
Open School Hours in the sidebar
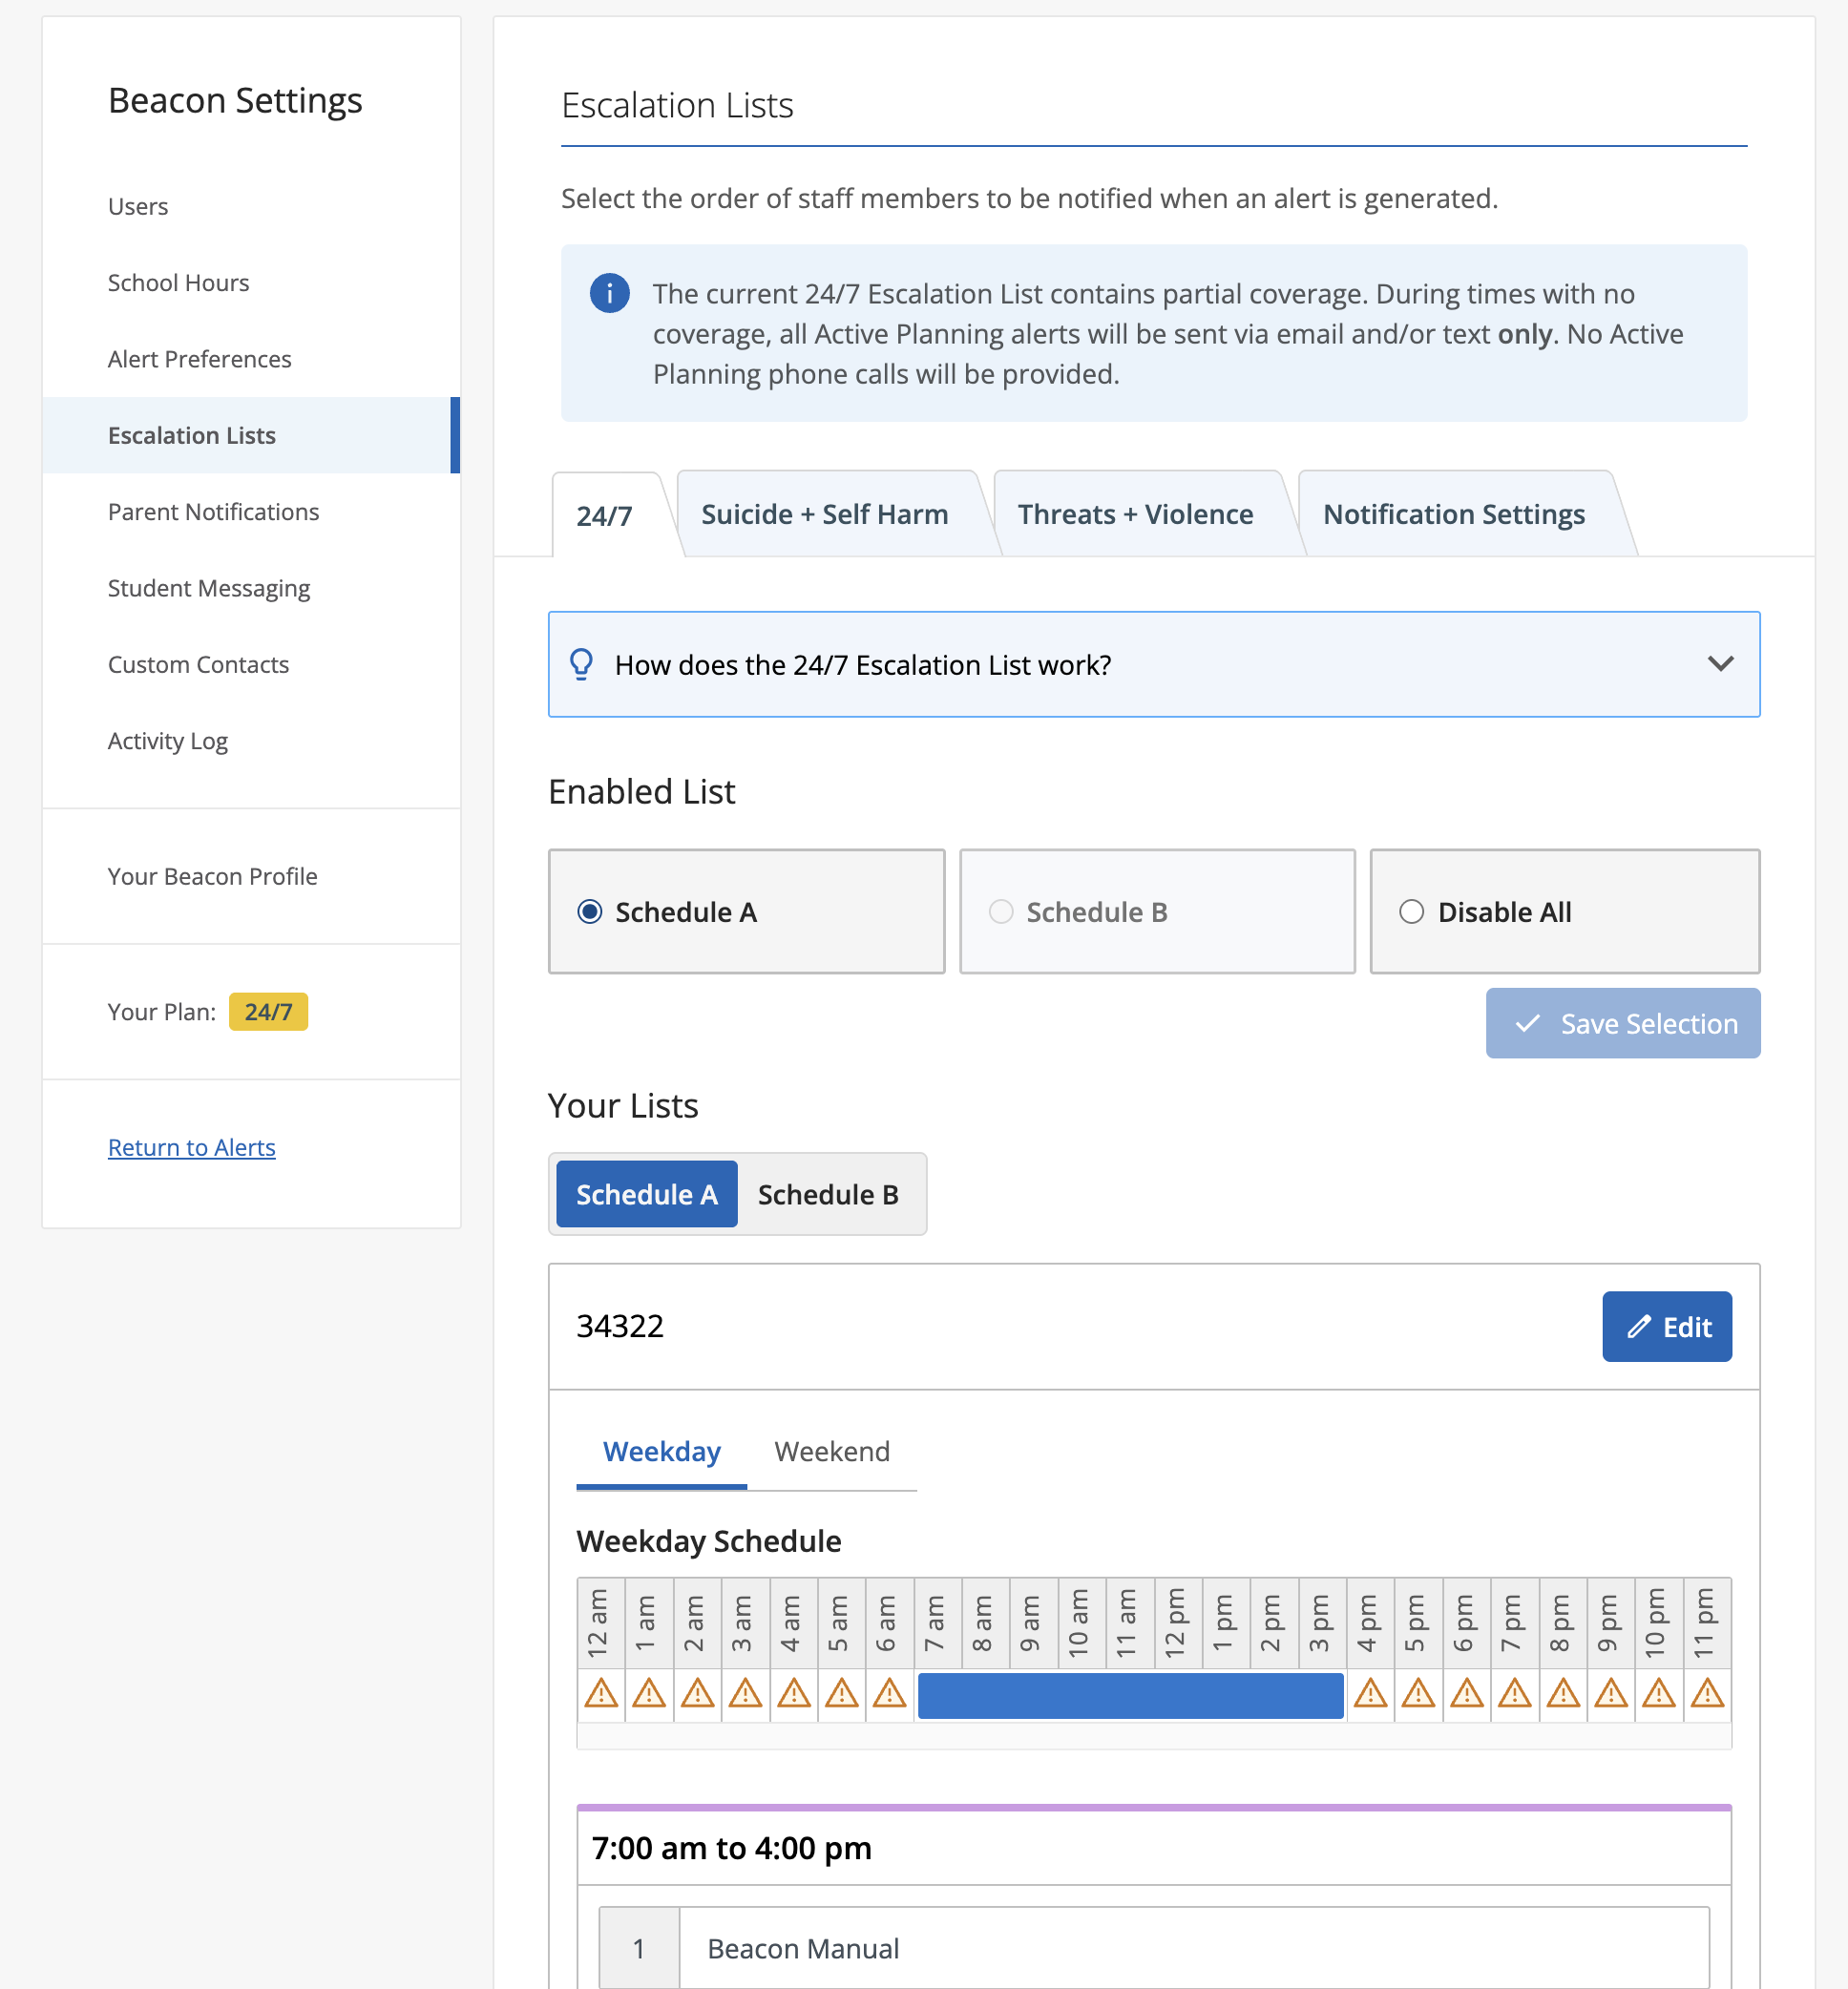tap(179, 283)
